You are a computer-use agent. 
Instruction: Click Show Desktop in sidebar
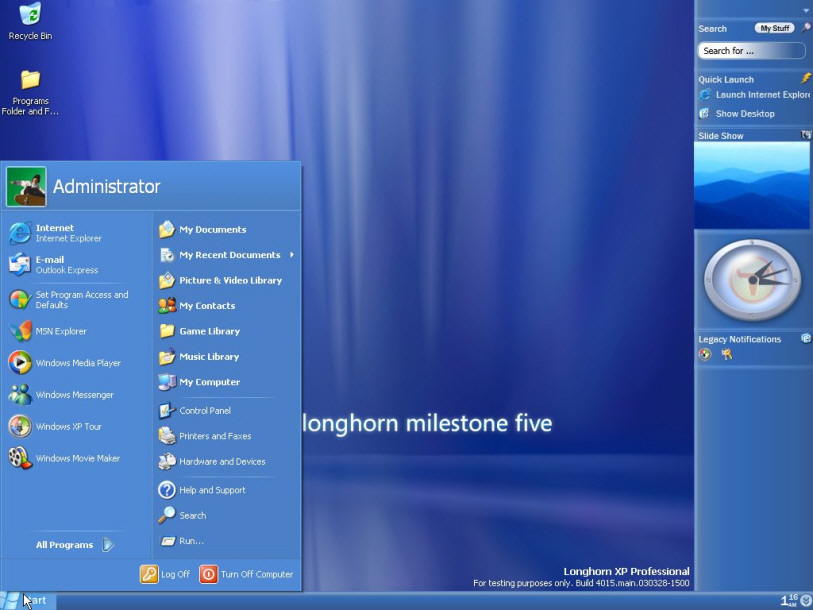point(737,114)
